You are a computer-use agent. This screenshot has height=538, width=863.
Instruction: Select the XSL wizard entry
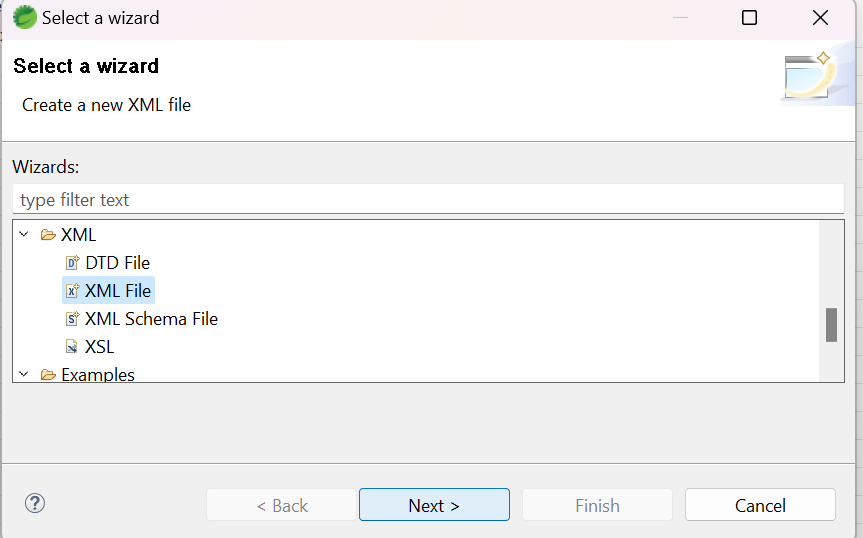point(100,347)
